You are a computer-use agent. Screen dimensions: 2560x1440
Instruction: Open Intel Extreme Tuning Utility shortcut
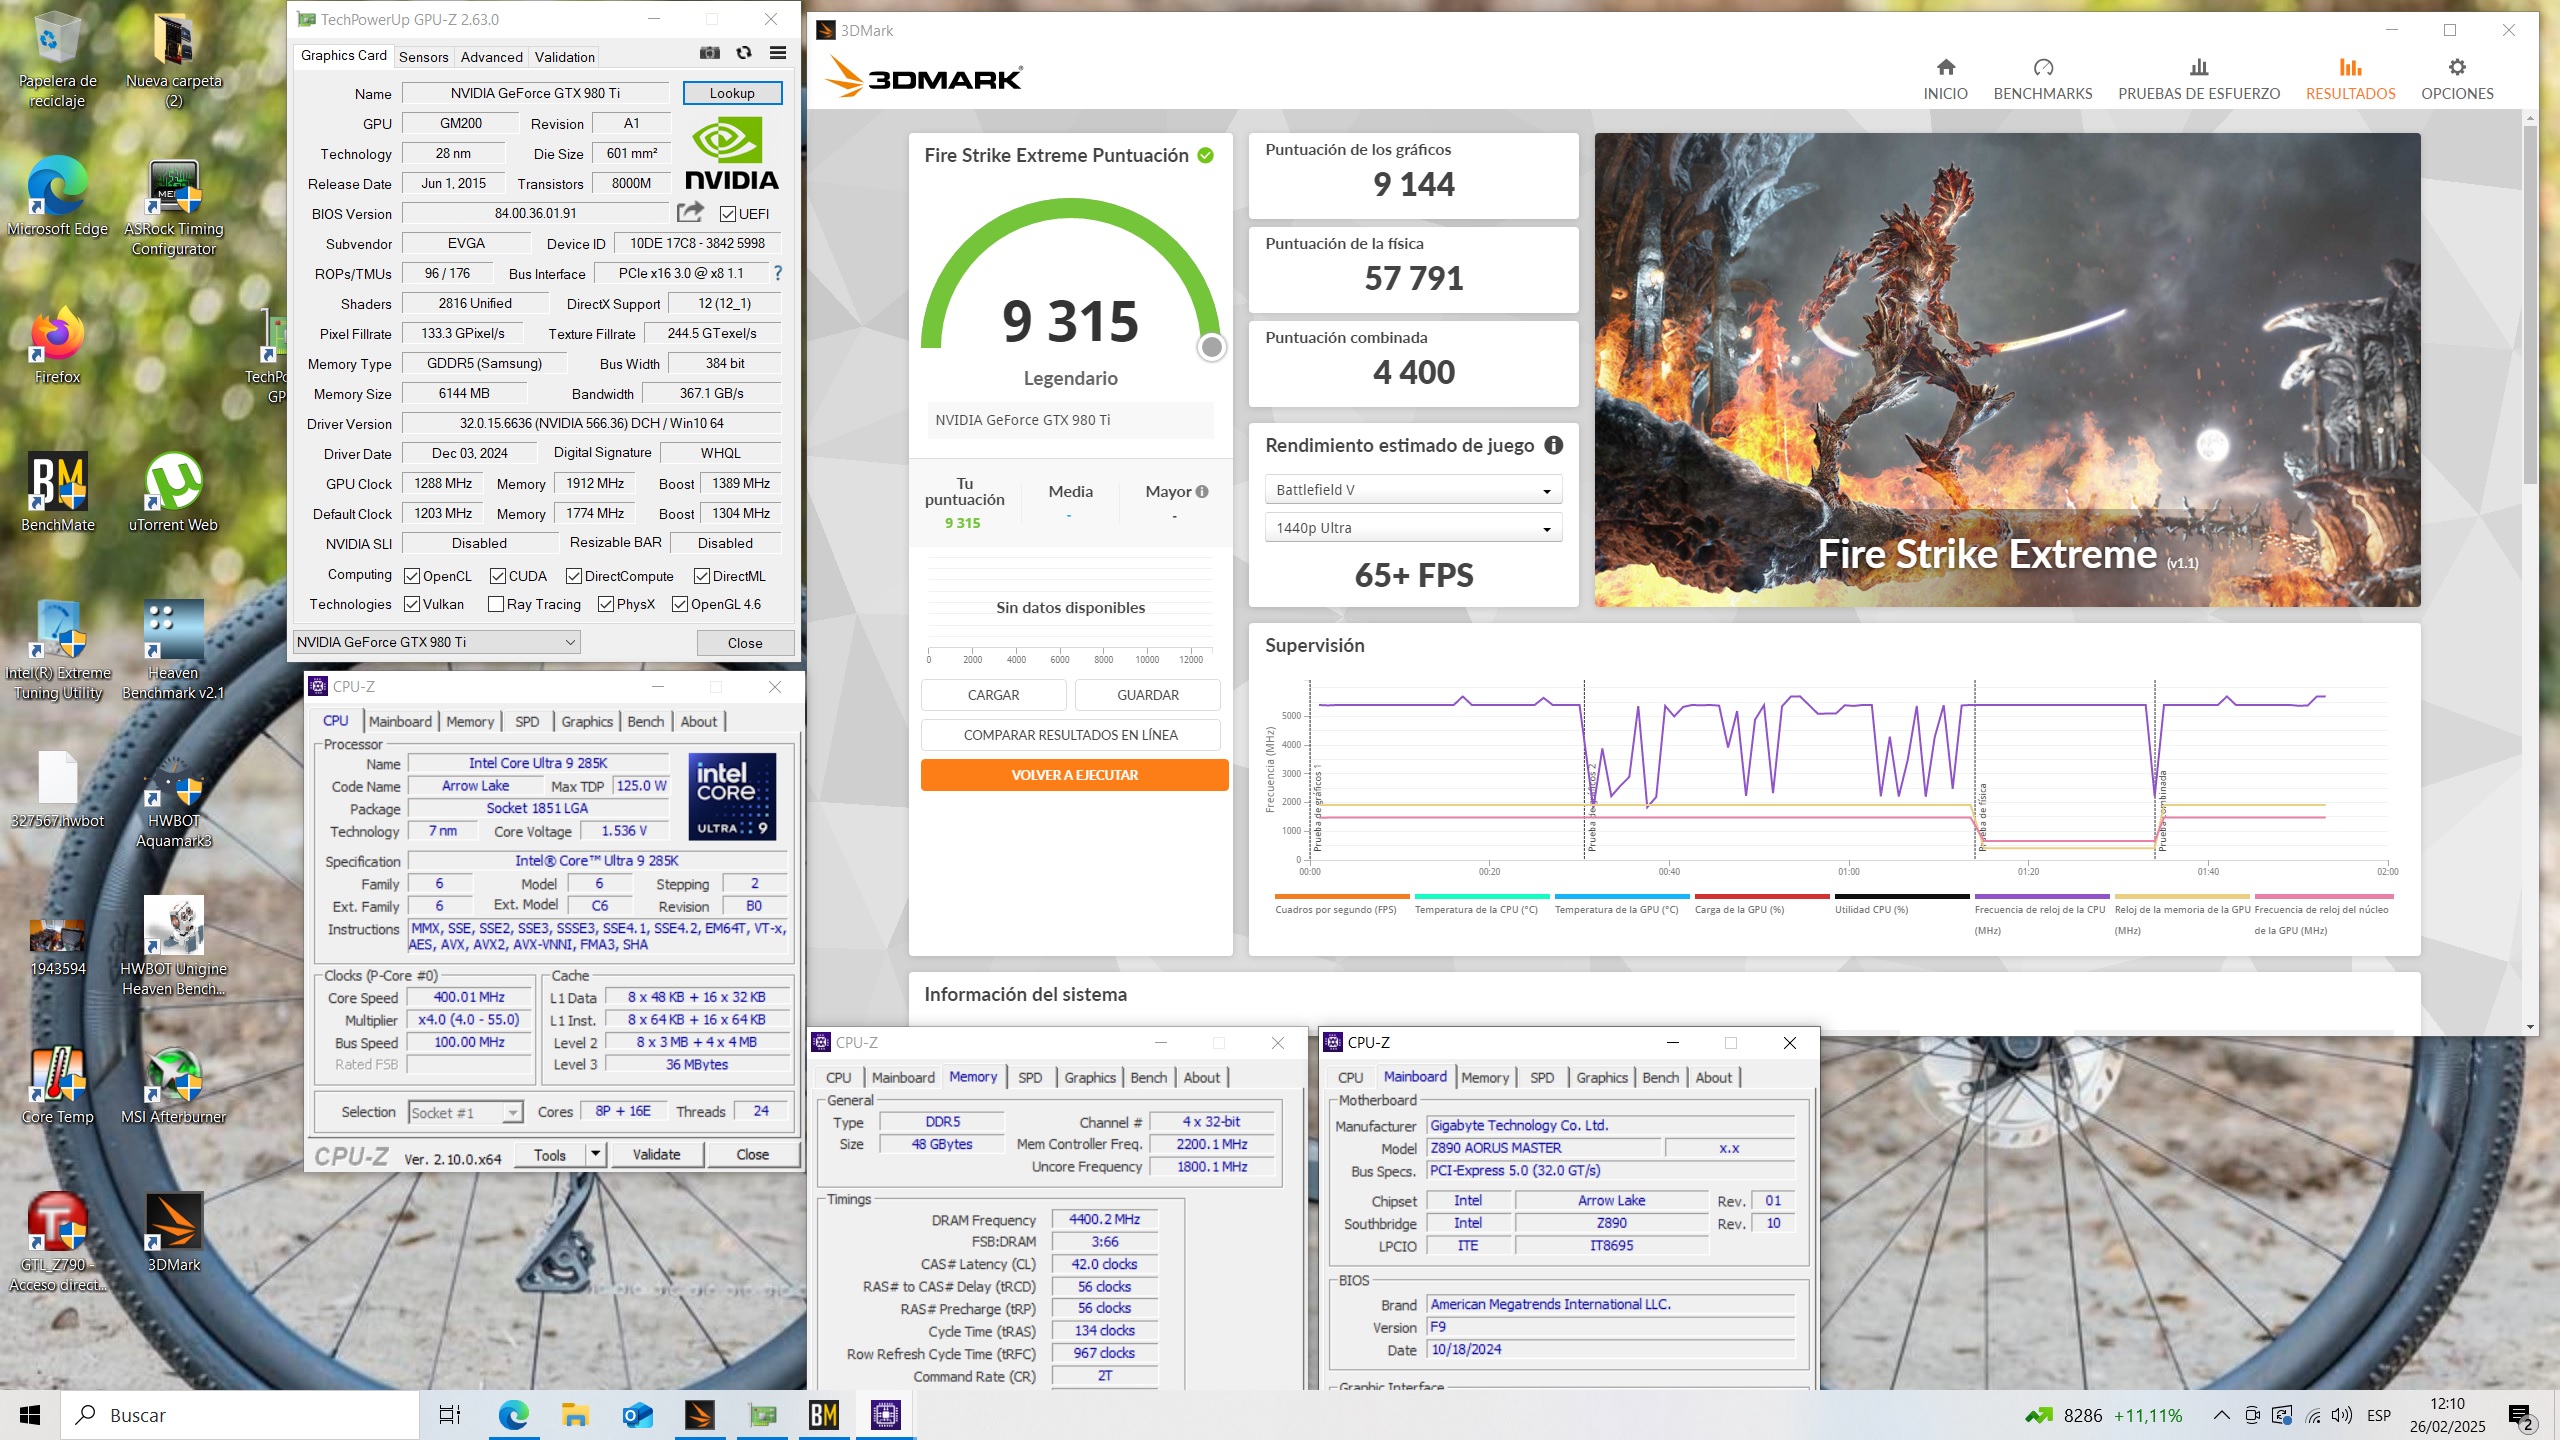click(57, 650)
